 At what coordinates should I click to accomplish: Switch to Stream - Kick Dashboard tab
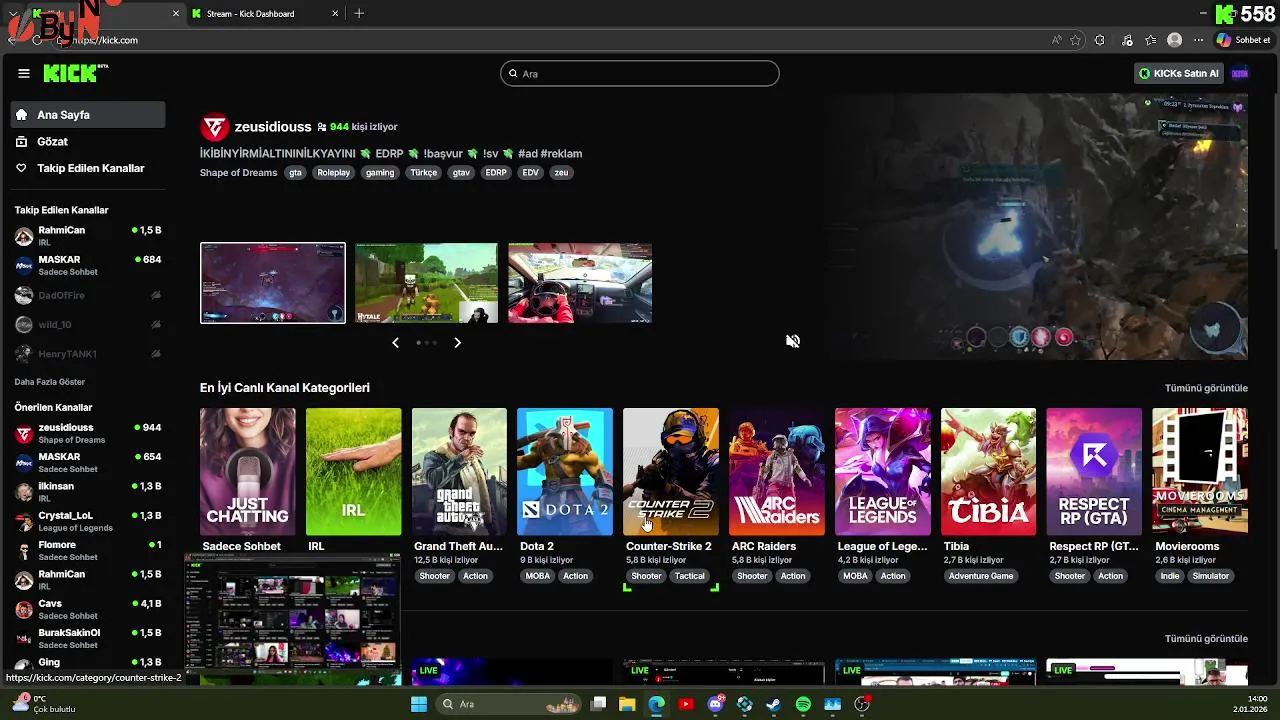click(265, 14)
